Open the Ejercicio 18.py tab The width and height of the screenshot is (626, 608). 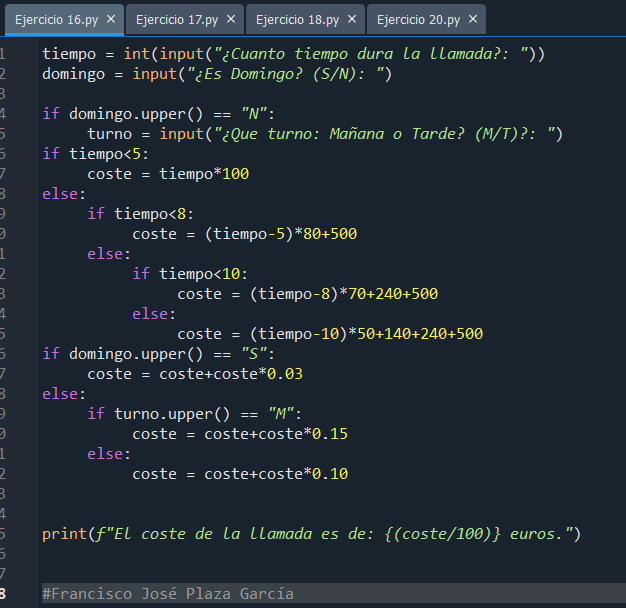pyautogui.click(x=297, y=19)
